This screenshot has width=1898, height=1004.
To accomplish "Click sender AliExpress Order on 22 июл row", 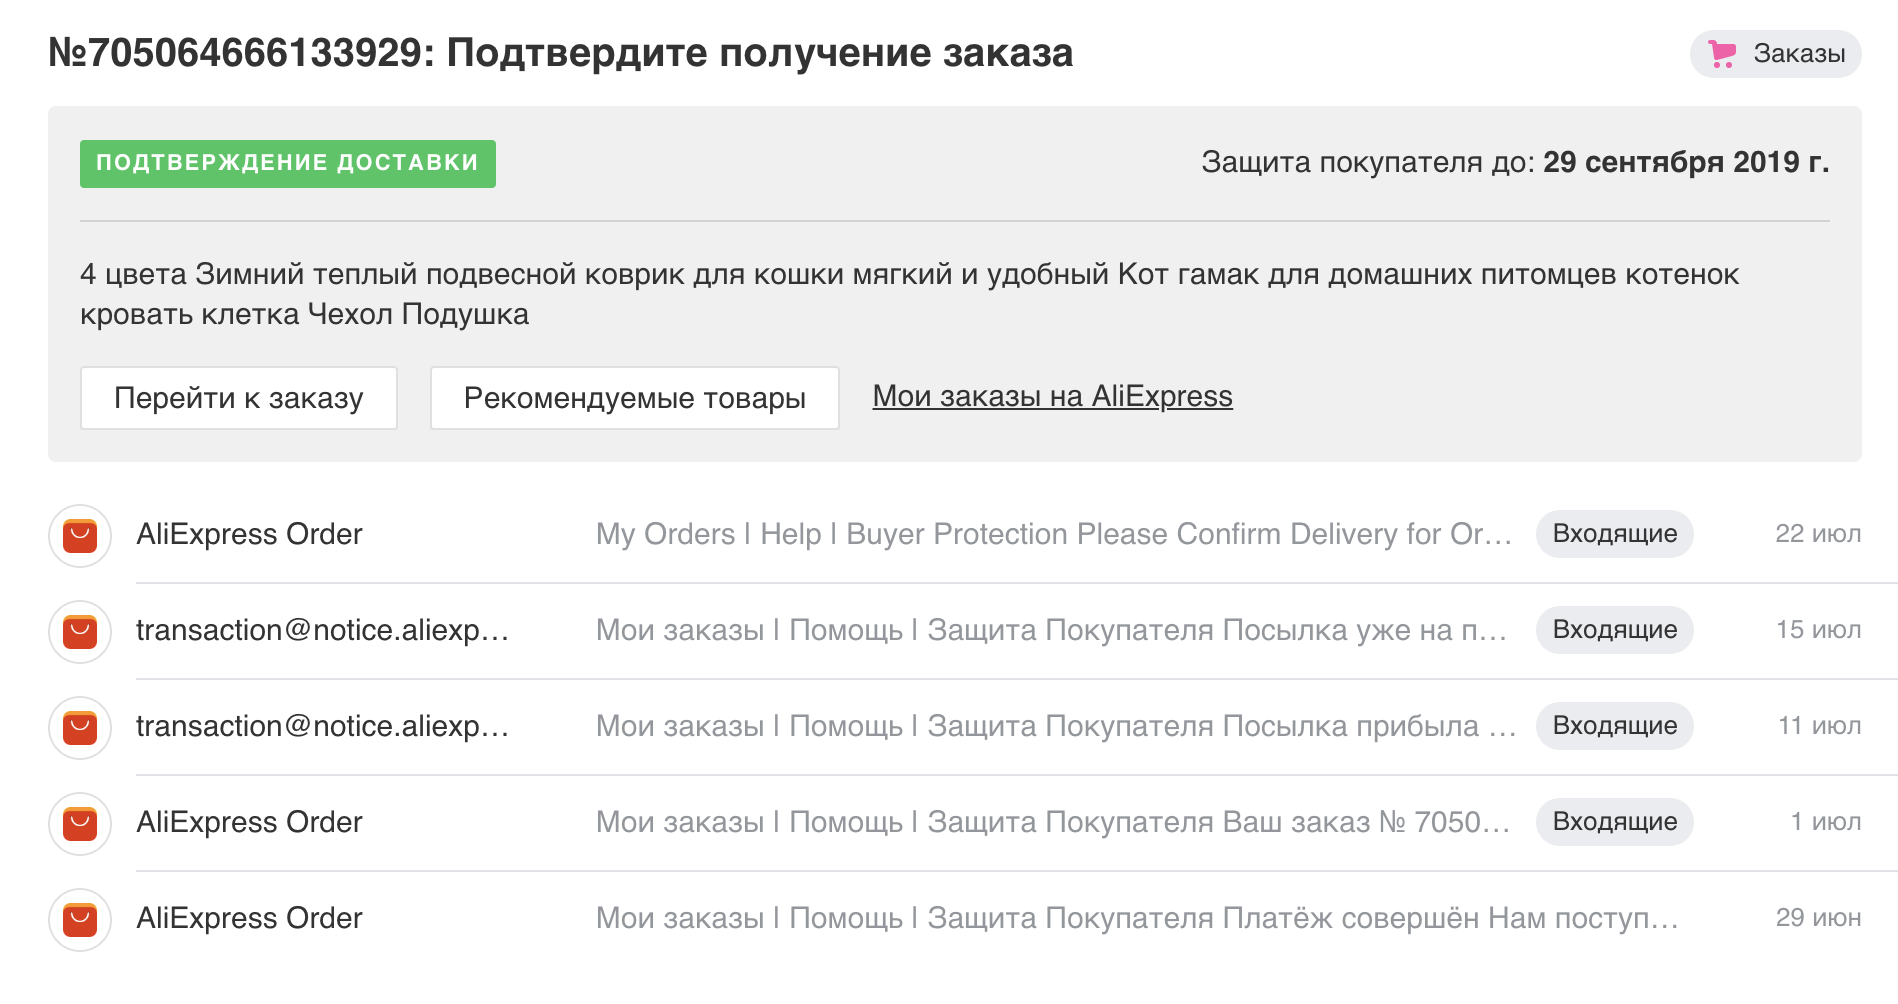I will [x=249, y=534].
